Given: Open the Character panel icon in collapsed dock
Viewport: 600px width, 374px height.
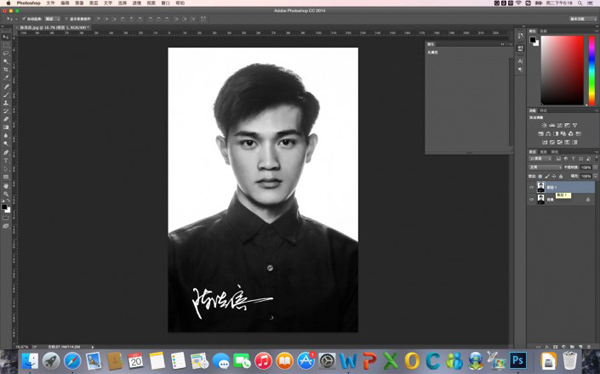Looking at the screenshot, I should point(520,61).
